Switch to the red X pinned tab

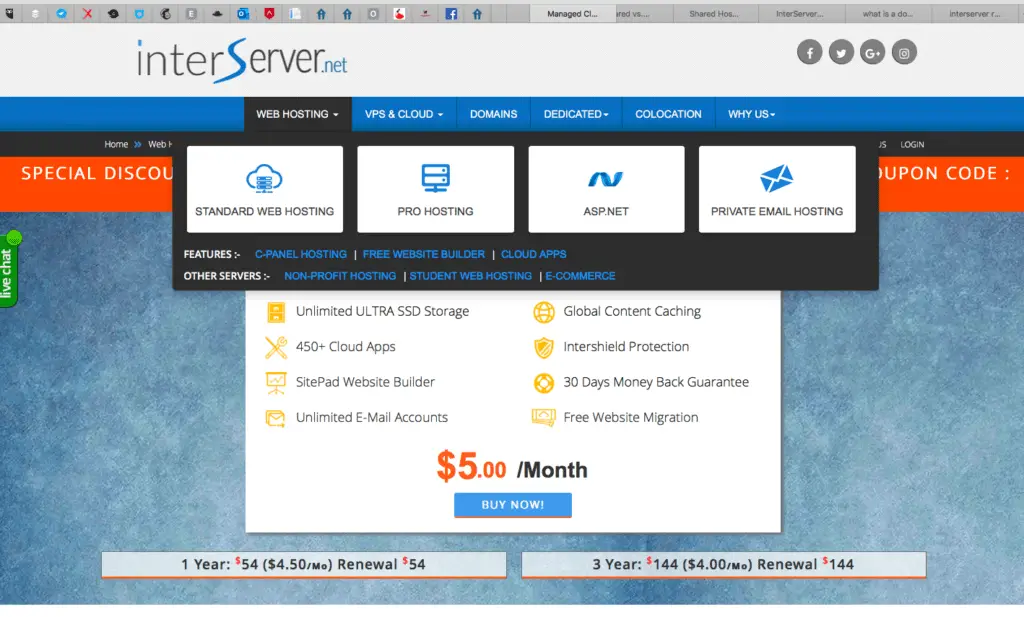coord(87,14)
